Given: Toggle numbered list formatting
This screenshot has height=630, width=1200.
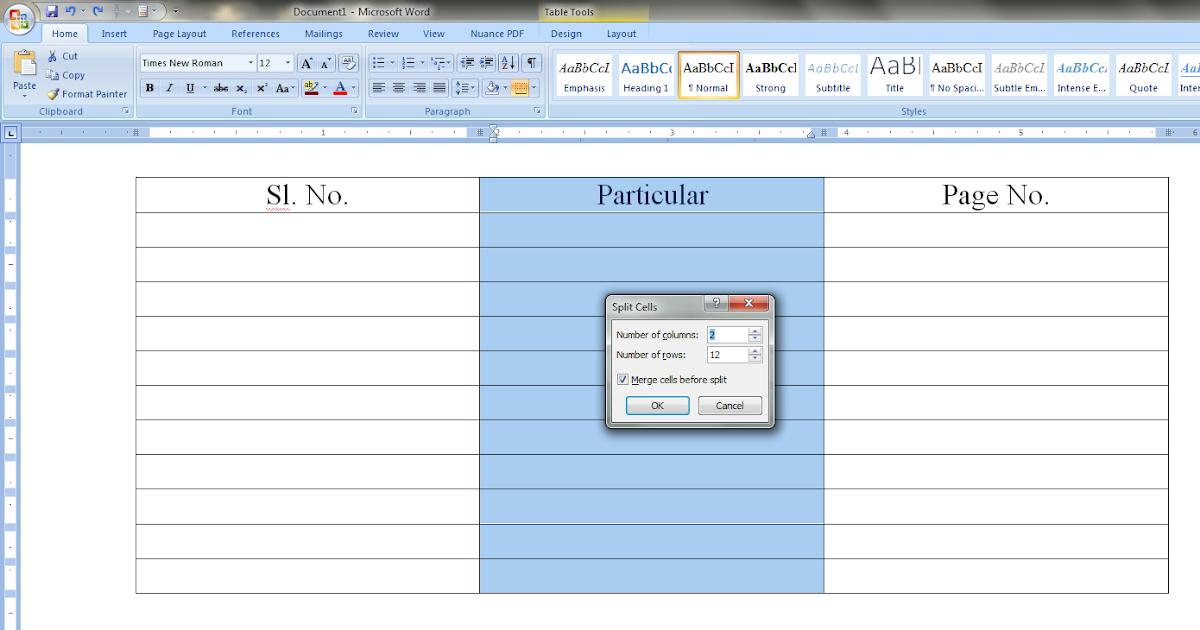Looking at the screenshot, I should click(x=410, y=61).
